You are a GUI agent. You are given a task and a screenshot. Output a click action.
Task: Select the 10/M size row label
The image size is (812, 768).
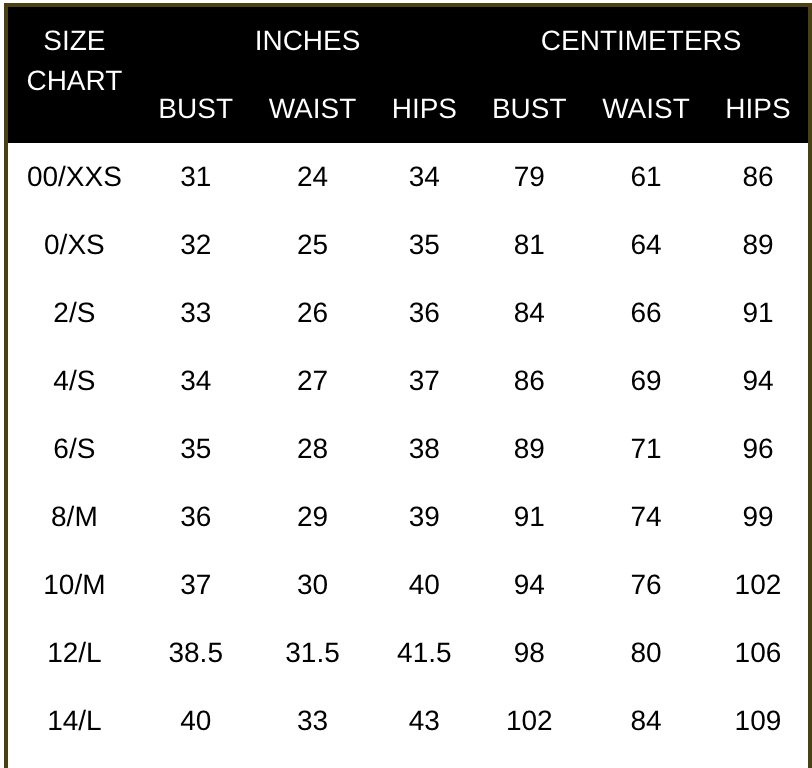point(74,585)
